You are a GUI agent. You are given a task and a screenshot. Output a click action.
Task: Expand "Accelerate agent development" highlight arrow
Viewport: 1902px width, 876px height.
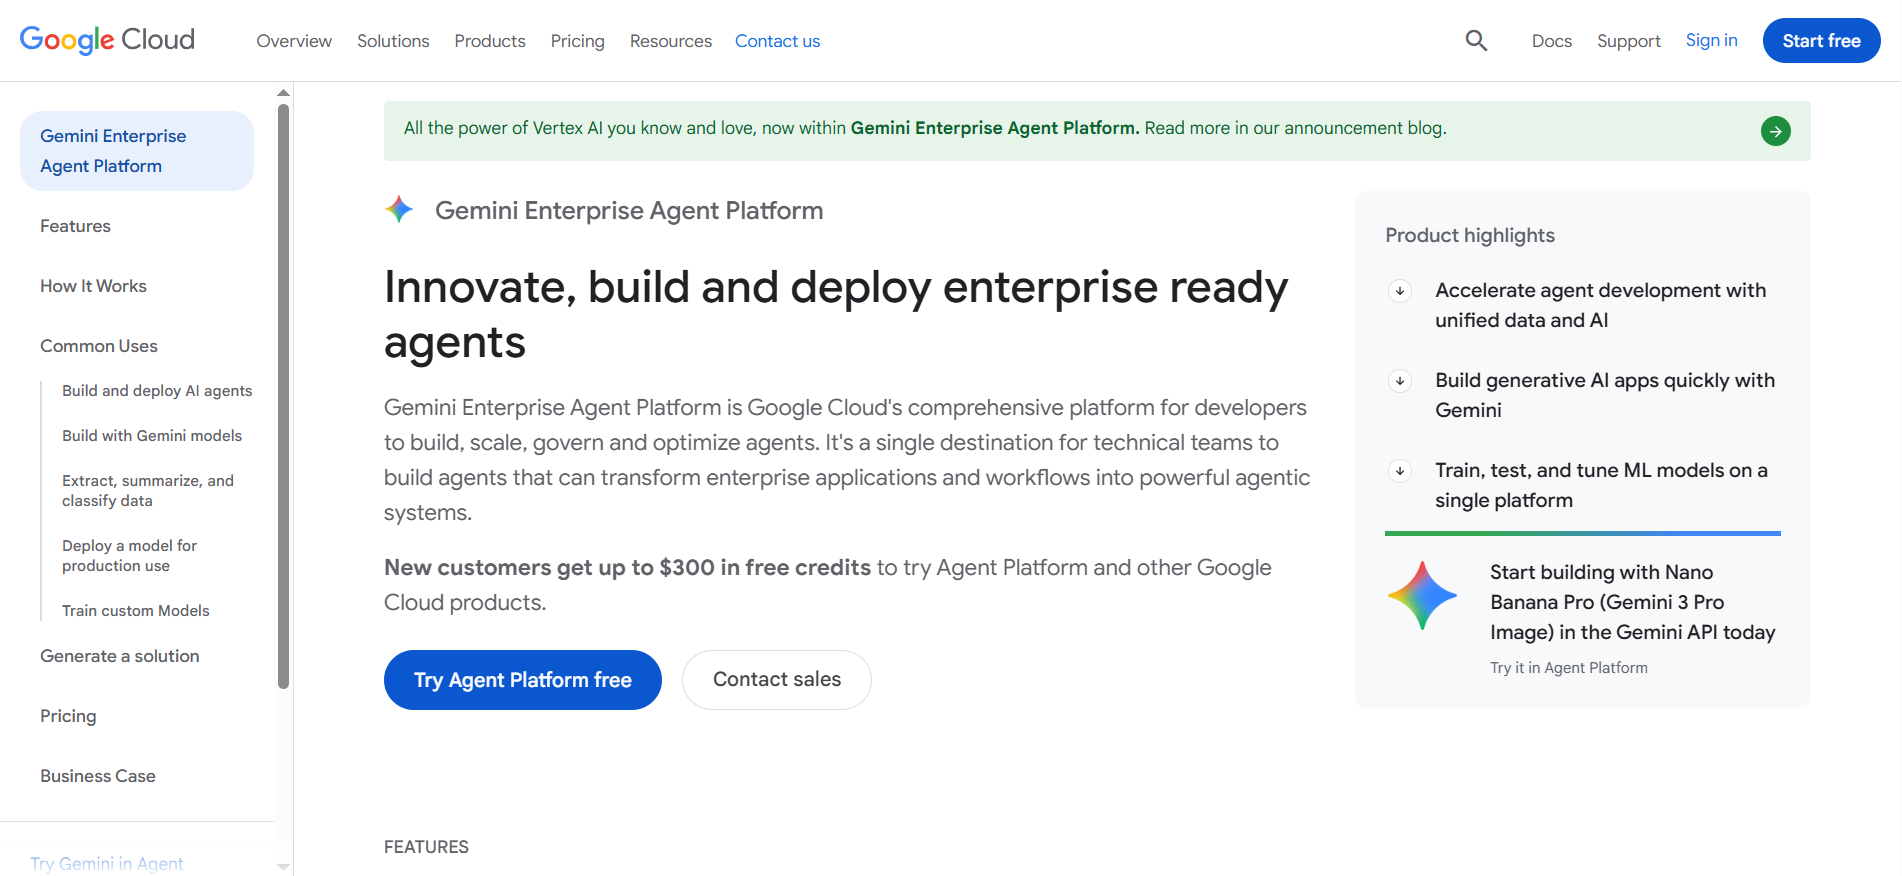pyautogui.click(x=1400, y=291)
